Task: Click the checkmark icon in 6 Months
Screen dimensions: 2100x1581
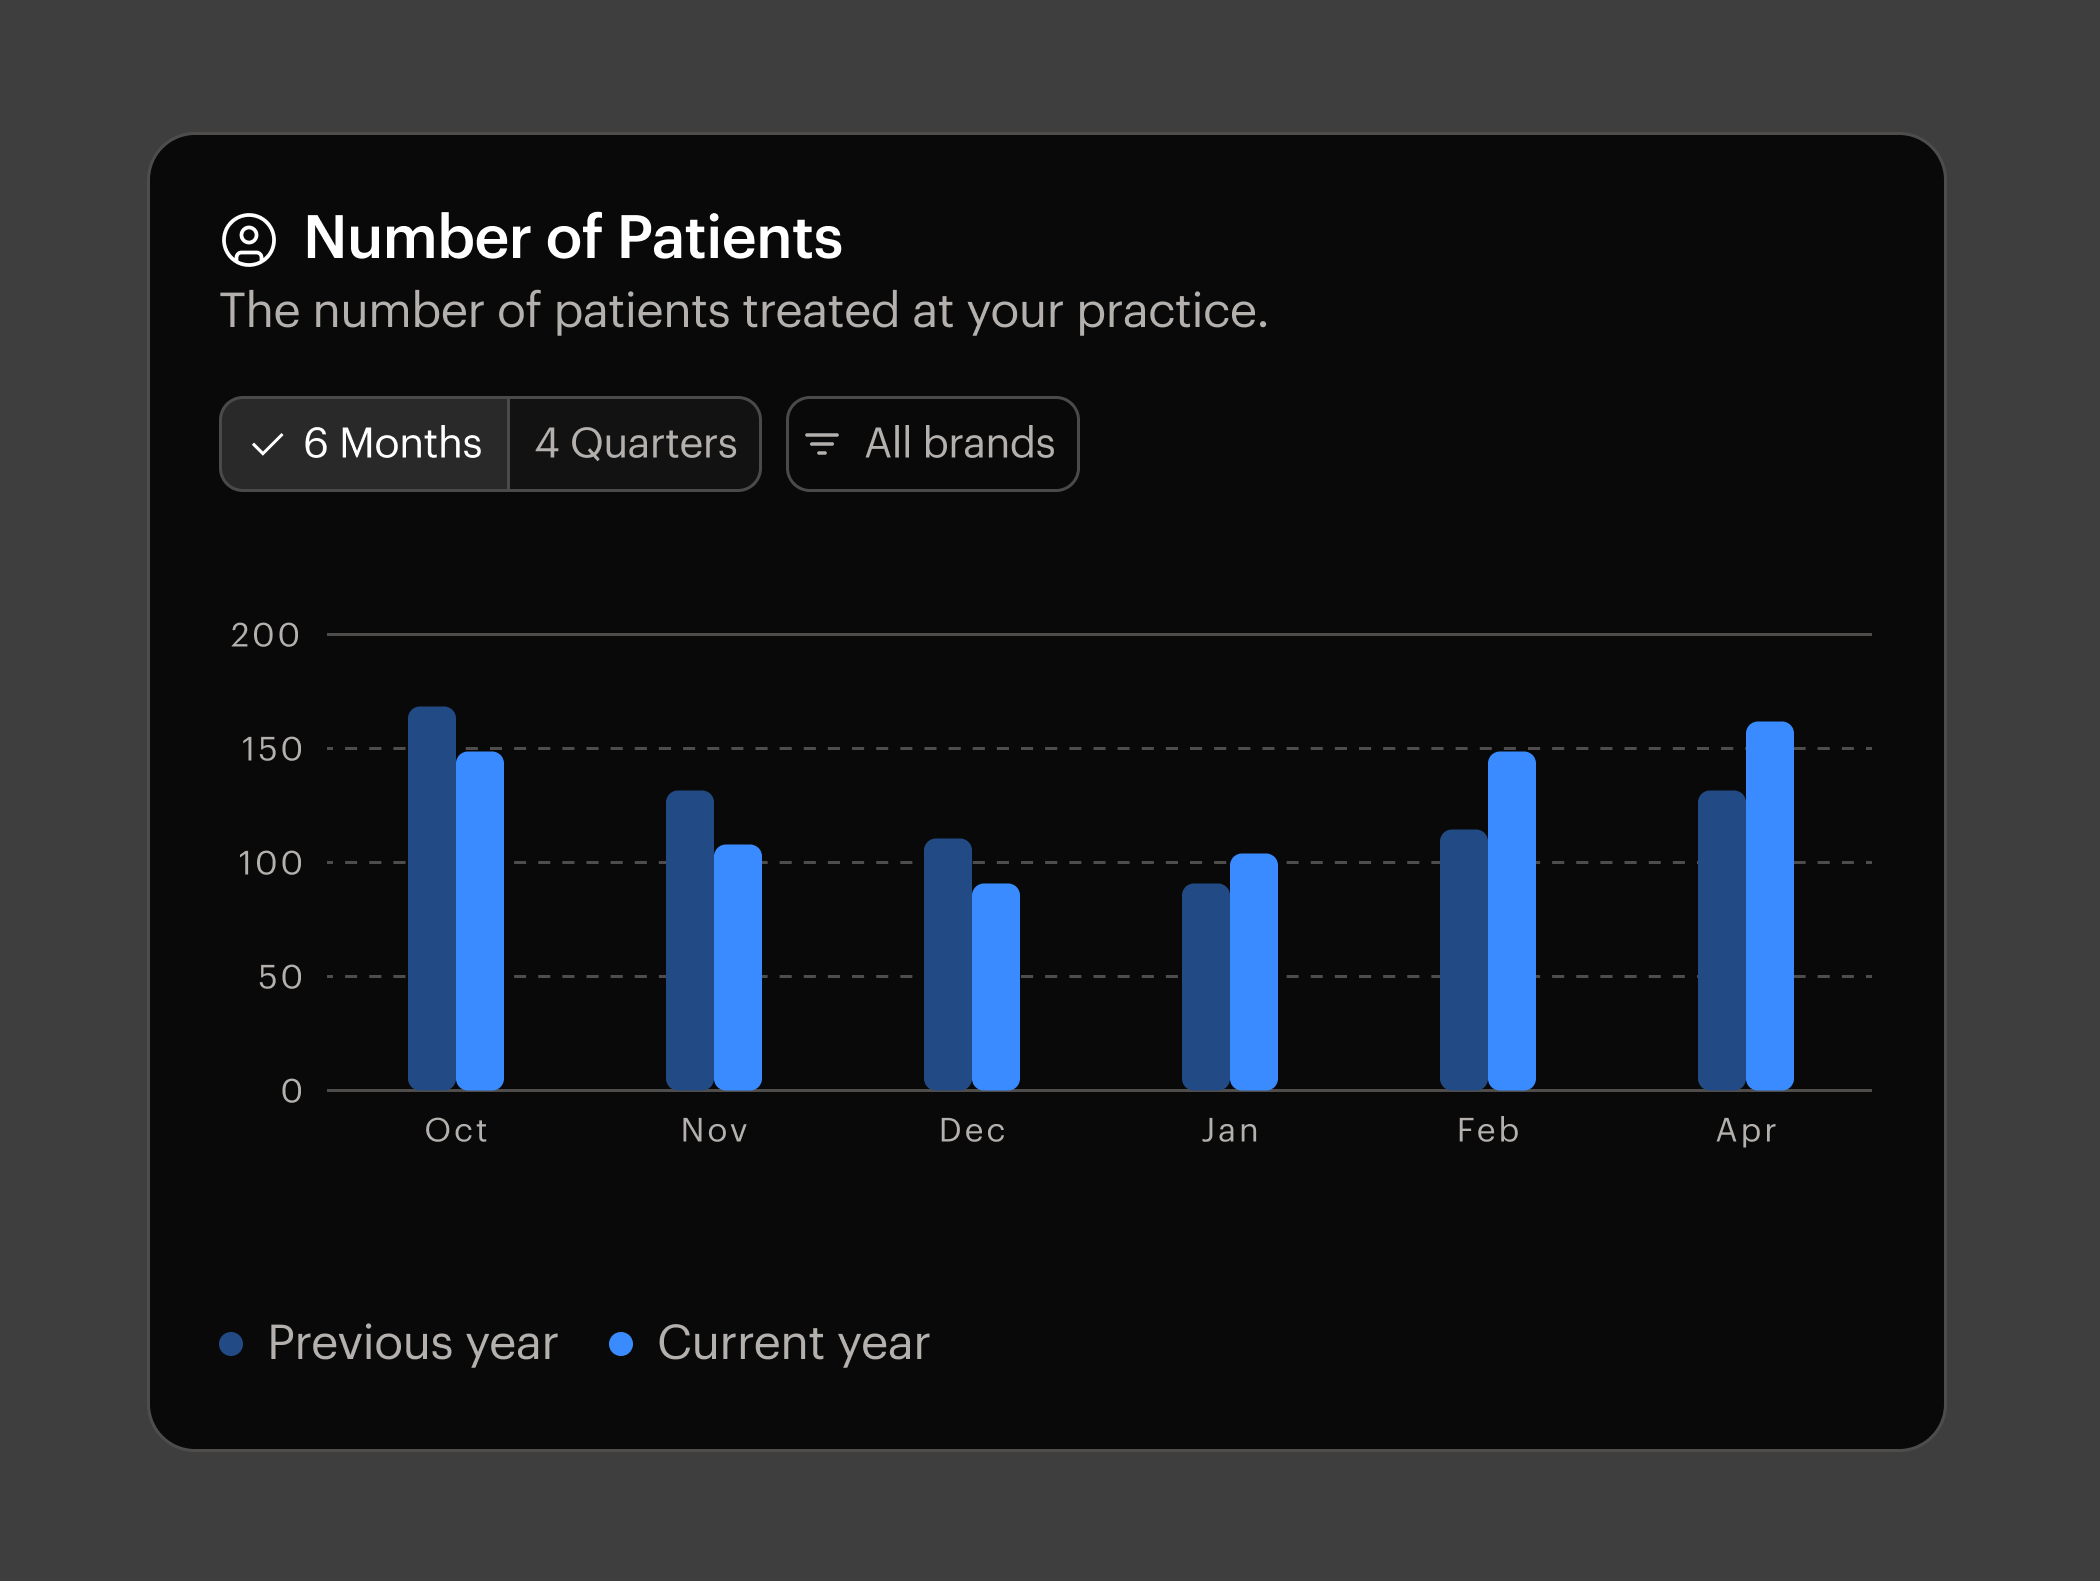Action: (x=268, y=445)
